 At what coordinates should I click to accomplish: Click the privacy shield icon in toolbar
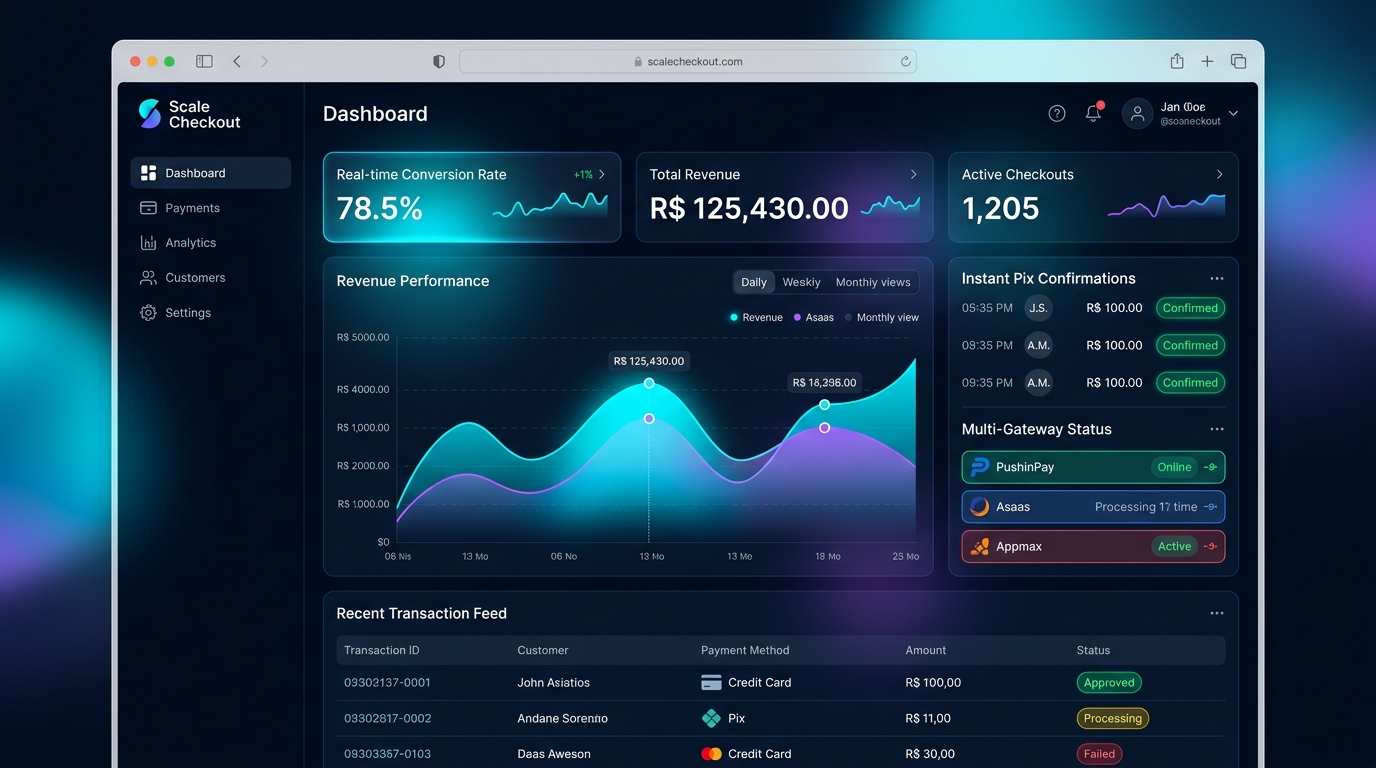pyautogui.click(x=438, y=61)
